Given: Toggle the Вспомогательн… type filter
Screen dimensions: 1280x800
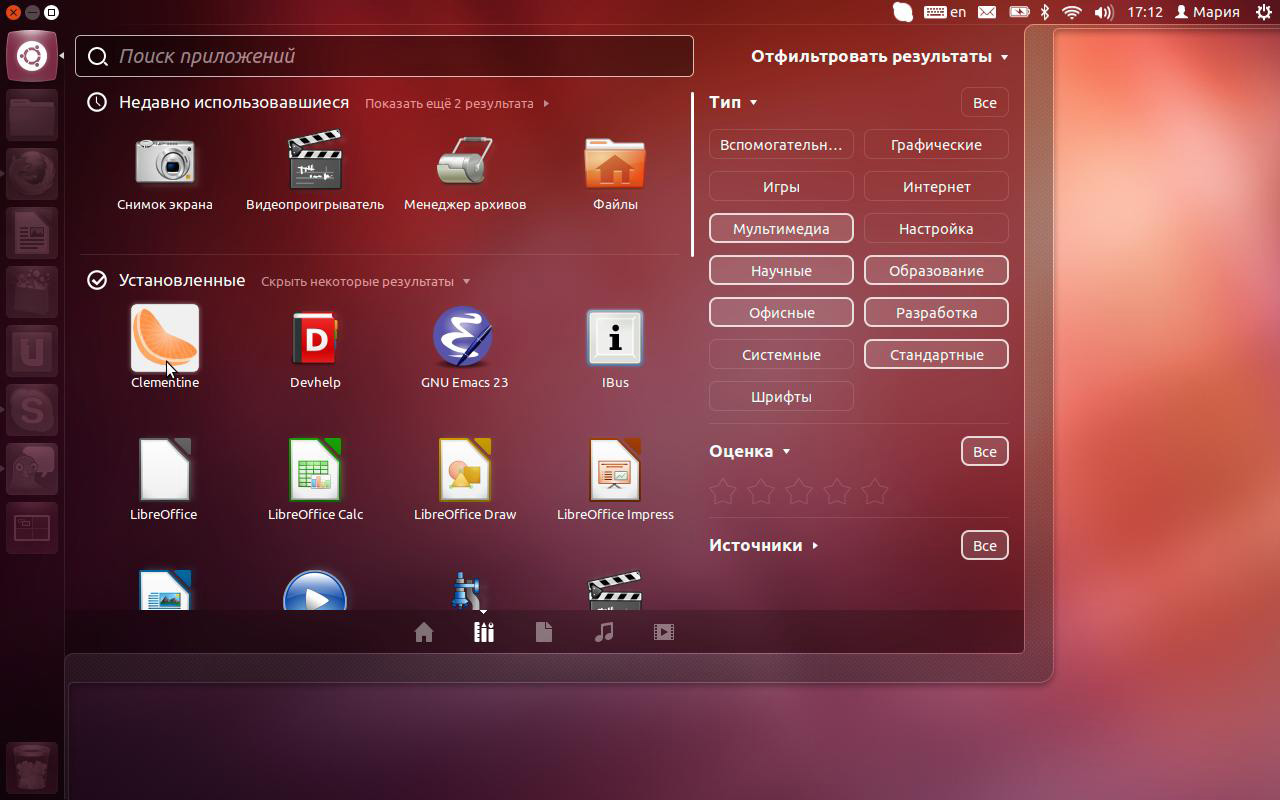Looking at the screenshot, I should pyautogui.click(x=781, y=145).
